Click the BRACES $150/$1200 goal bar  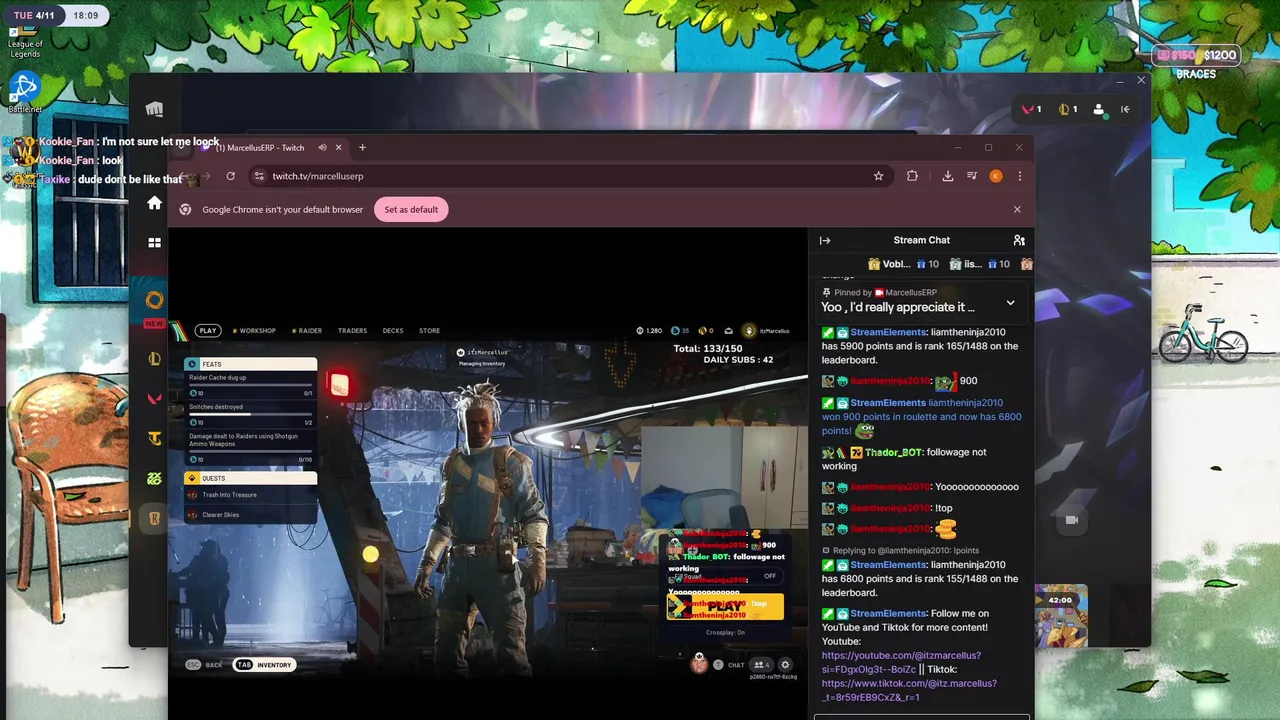(x=1196, y=56)
